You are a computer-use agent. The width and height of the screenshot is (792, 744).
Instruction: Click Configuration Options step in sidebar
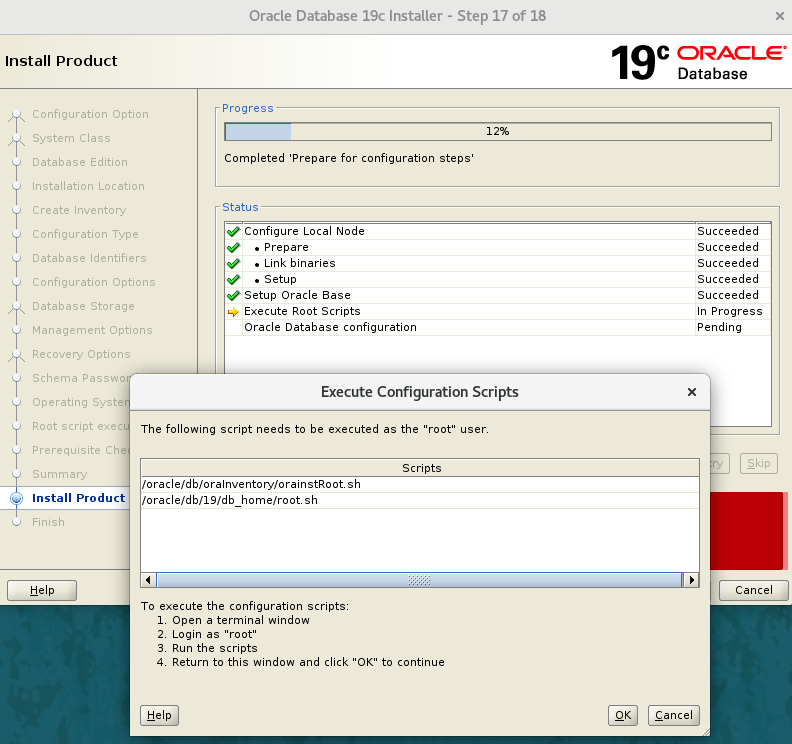94,282
